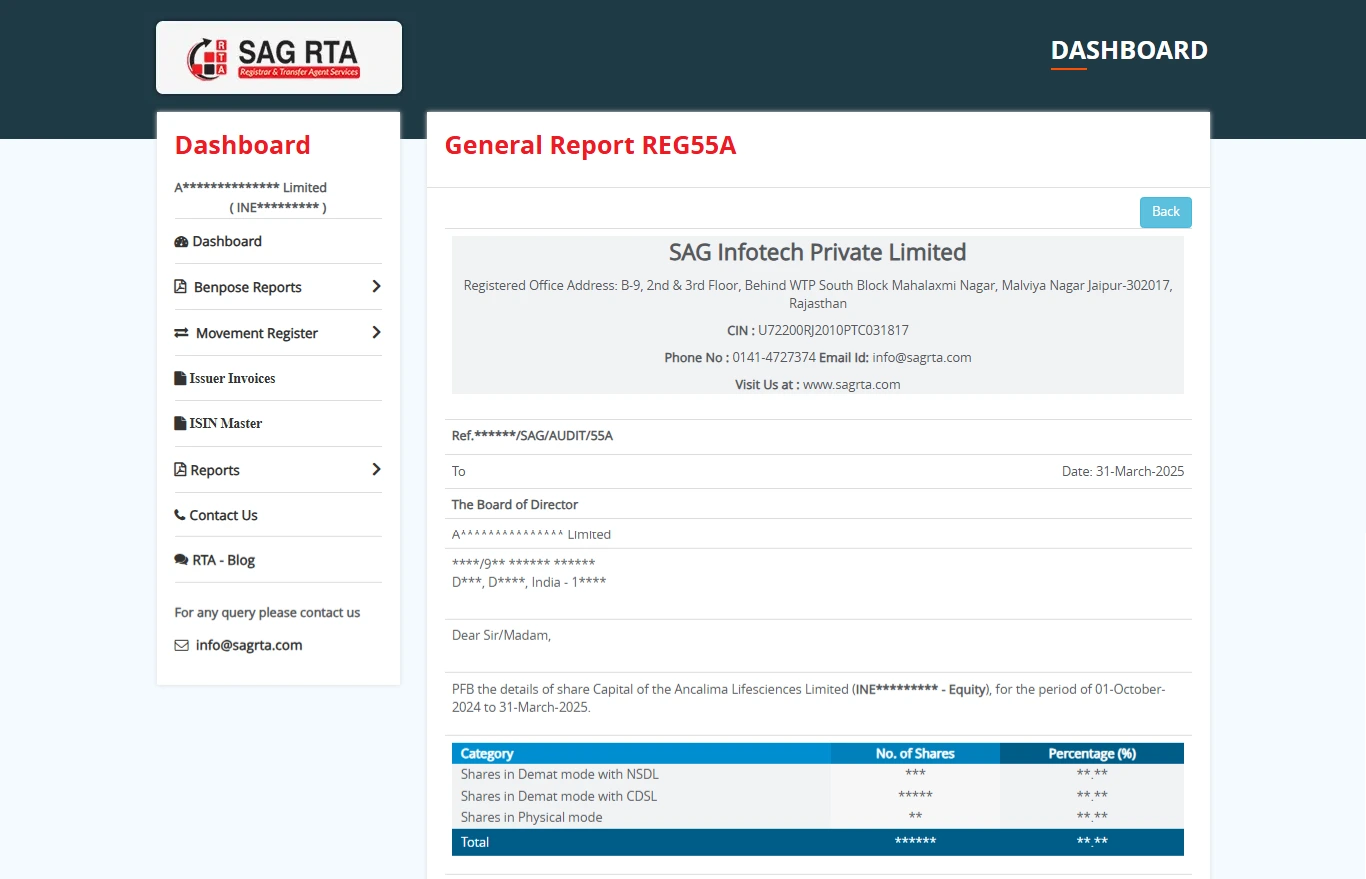Select Issuer Invoices from sidebar menu
Image resolution: width=1366 pixels, height=879 pixels.
(x=232, y=379)
